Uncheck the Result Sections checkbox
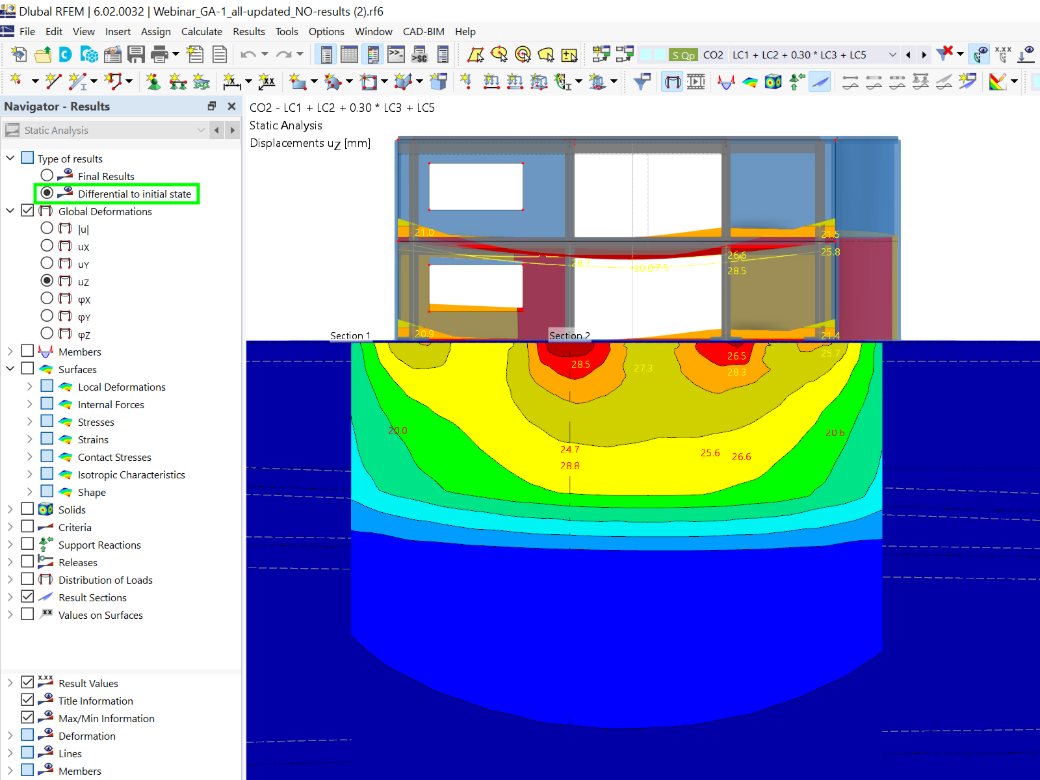 (x=27, y=596)
